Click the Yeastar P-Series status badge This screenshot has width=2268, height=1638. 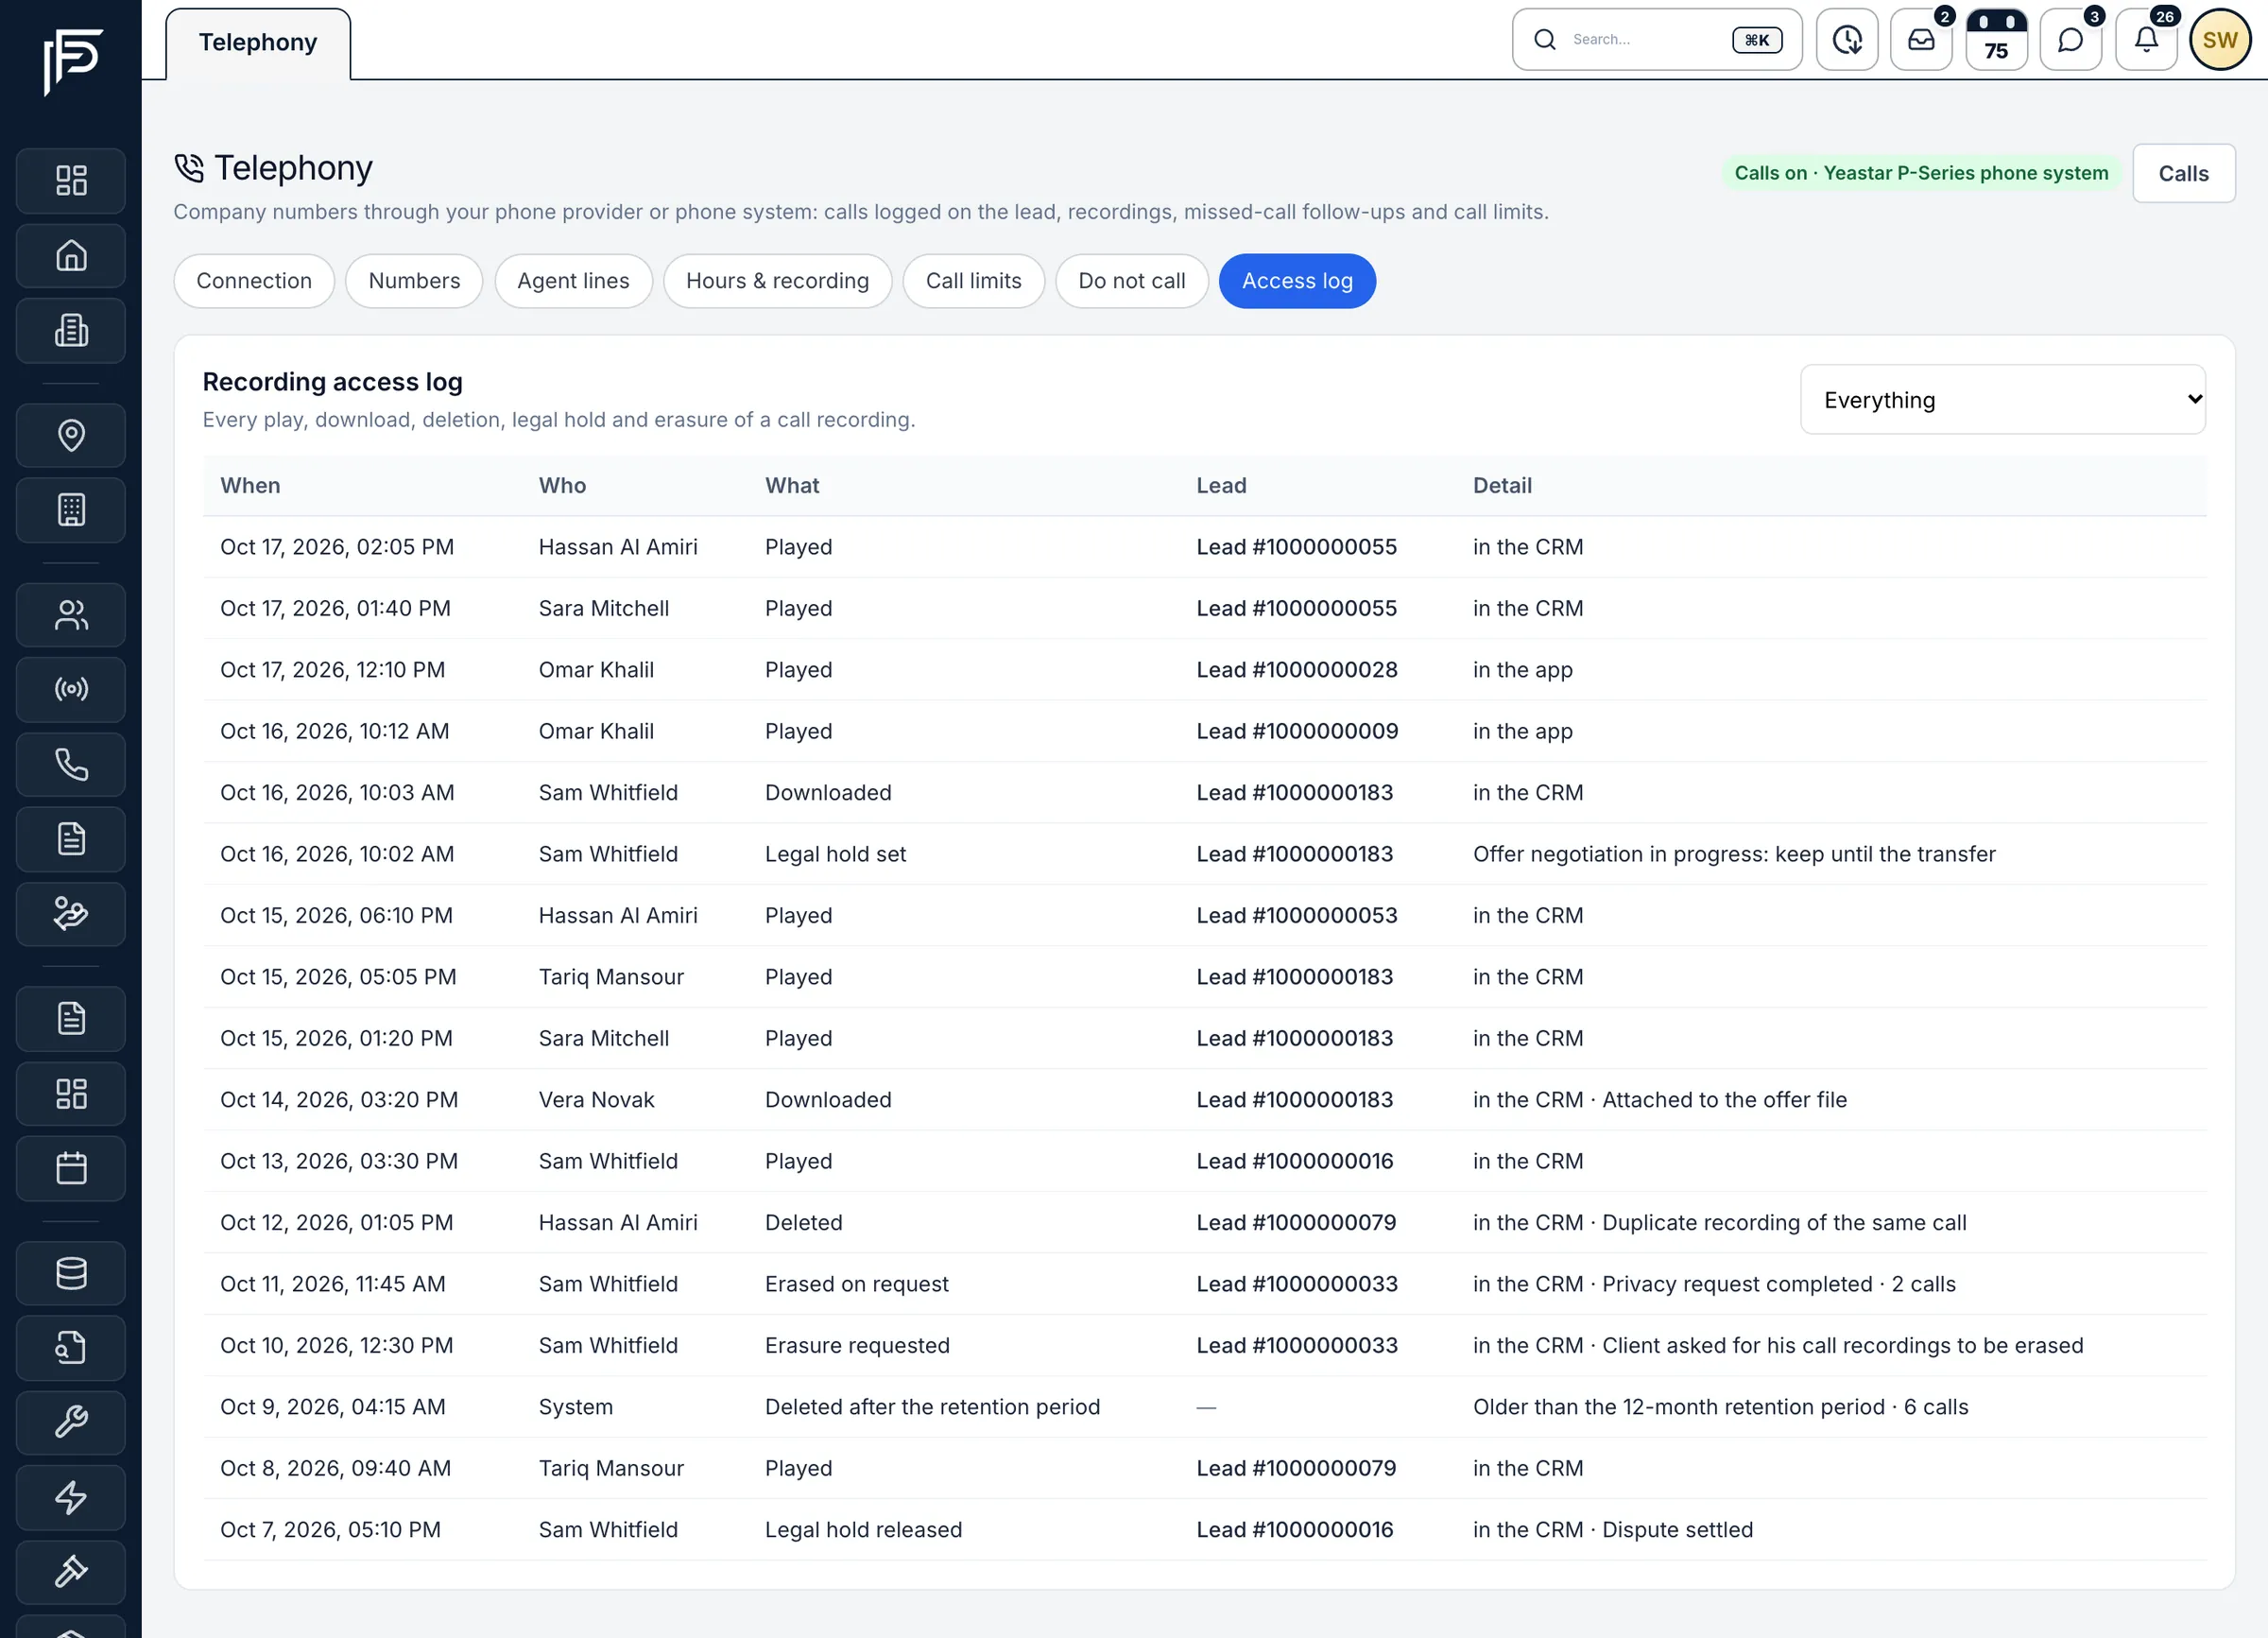[x=1920, y=173]
